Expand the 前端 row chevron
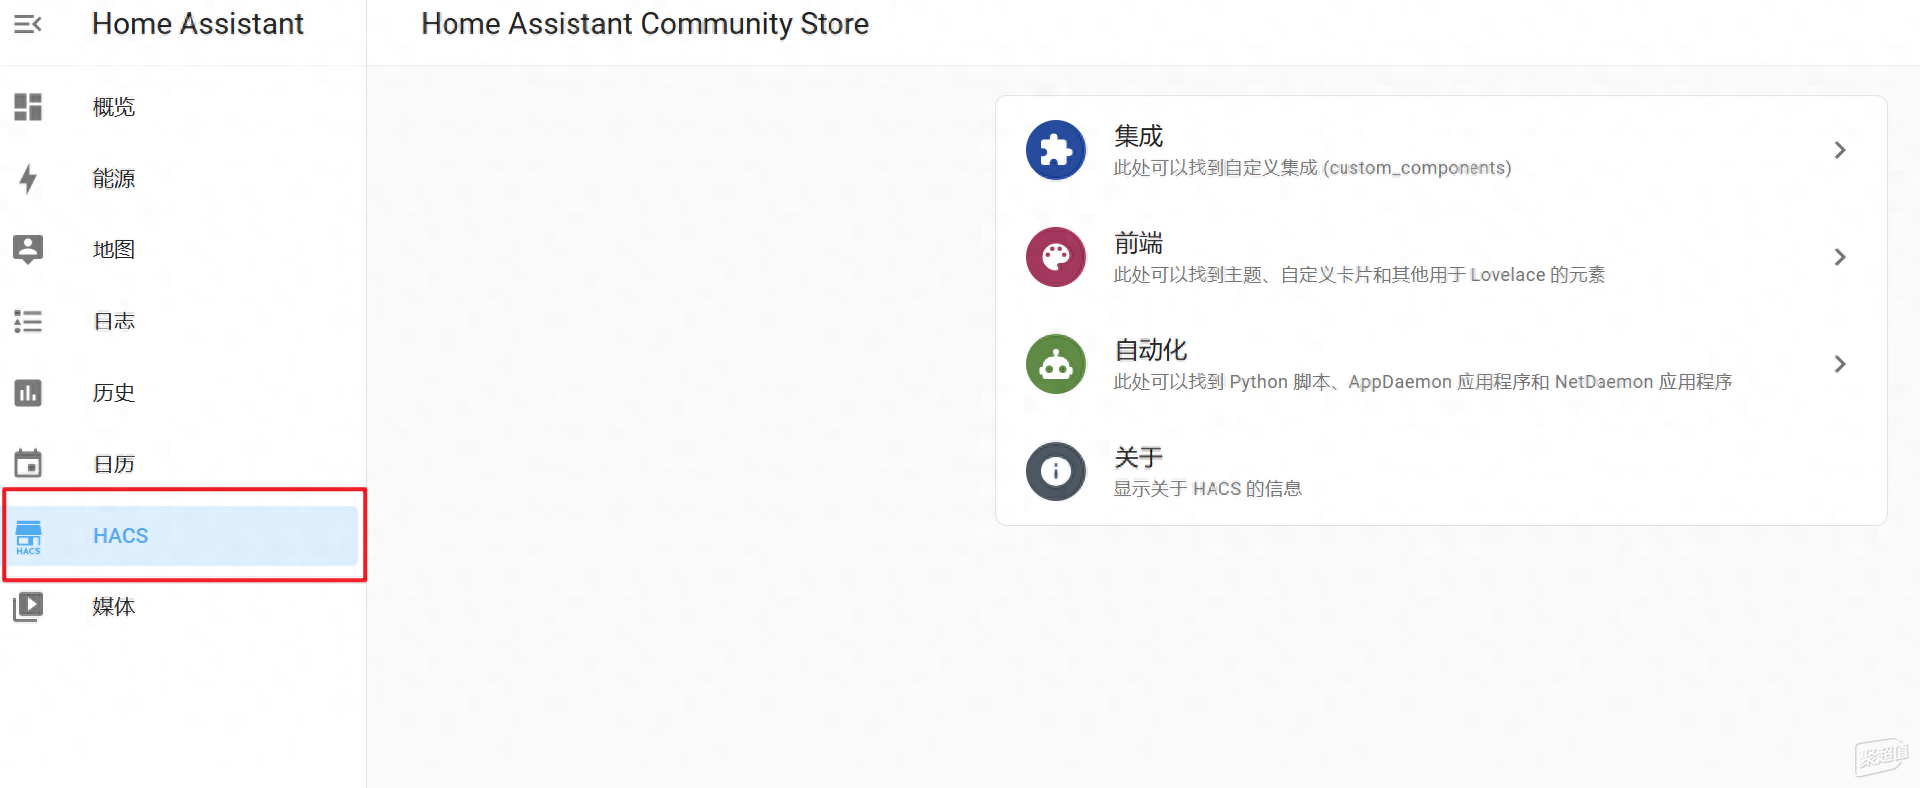This screenshot has width=1920, height=788. point(1840,257)
